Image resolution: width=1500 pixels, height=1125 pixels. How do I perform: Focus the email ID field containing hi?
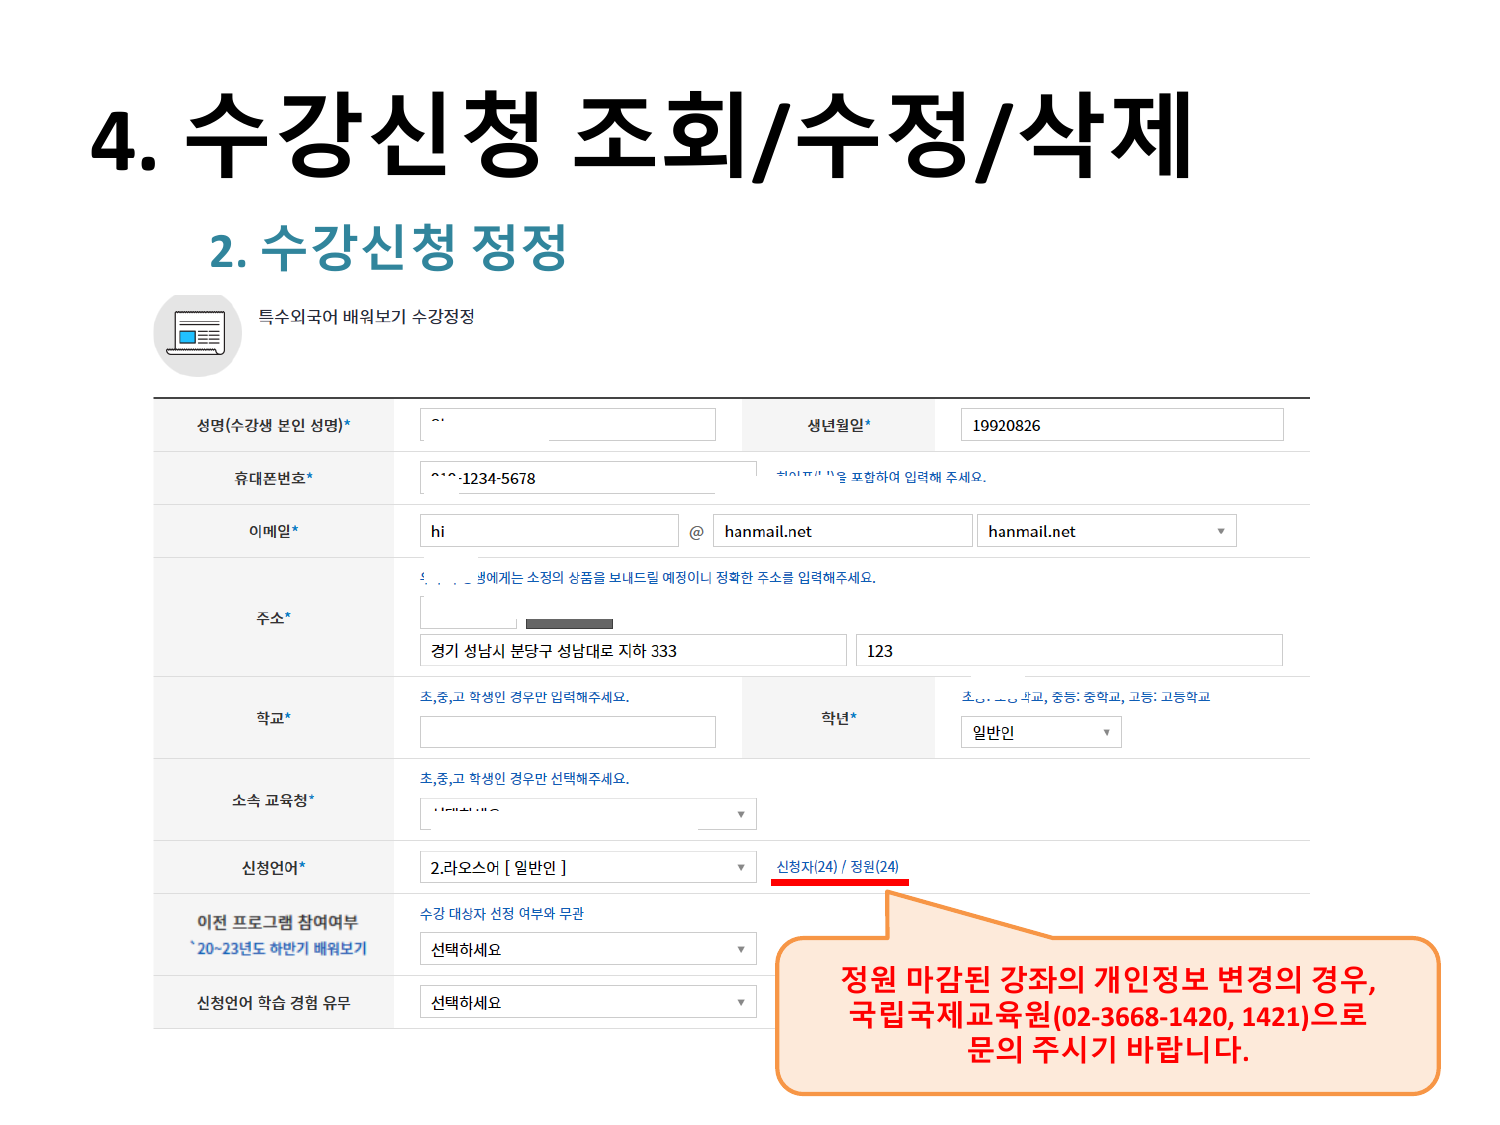coord(548,531)
